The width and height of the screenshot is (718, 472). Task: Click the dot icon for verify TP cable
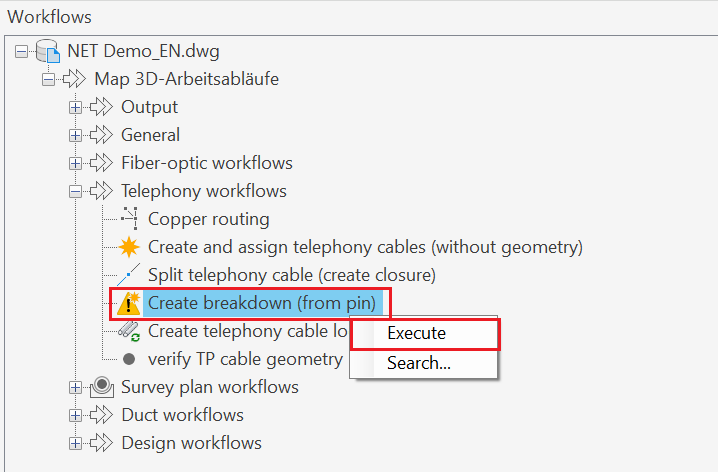[x=128, y=359]
